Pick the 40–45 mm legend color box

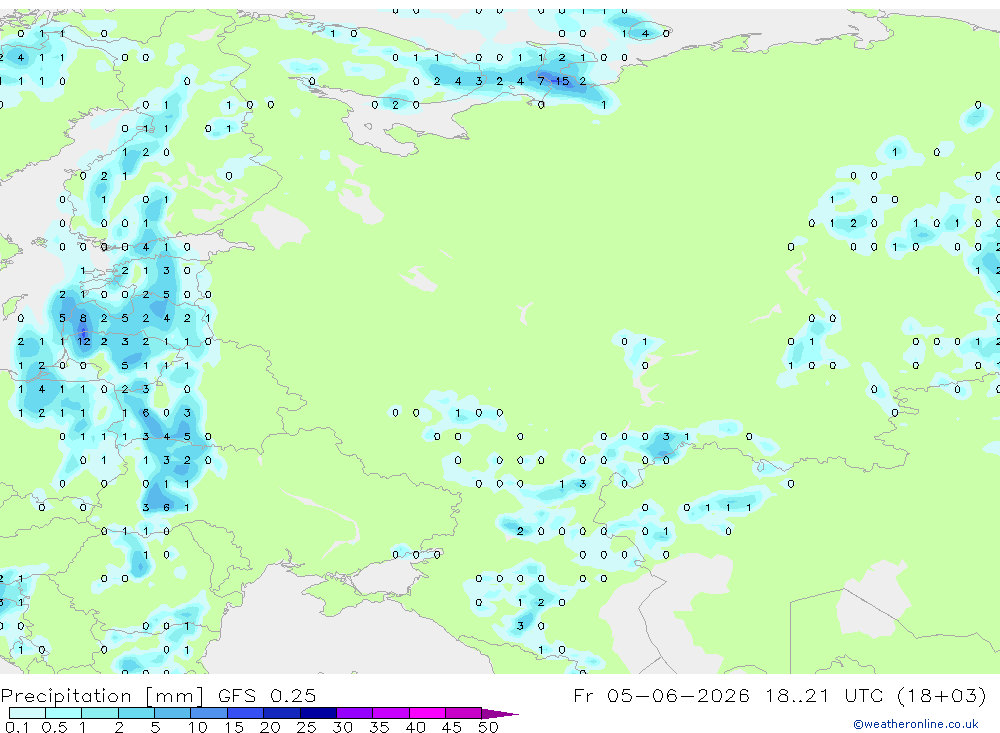(427, 713)
